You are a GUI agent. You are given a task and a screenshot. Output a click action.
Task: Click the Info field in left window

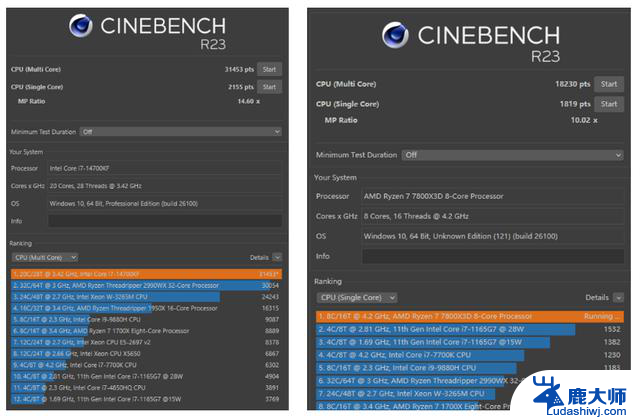point(165,221)
